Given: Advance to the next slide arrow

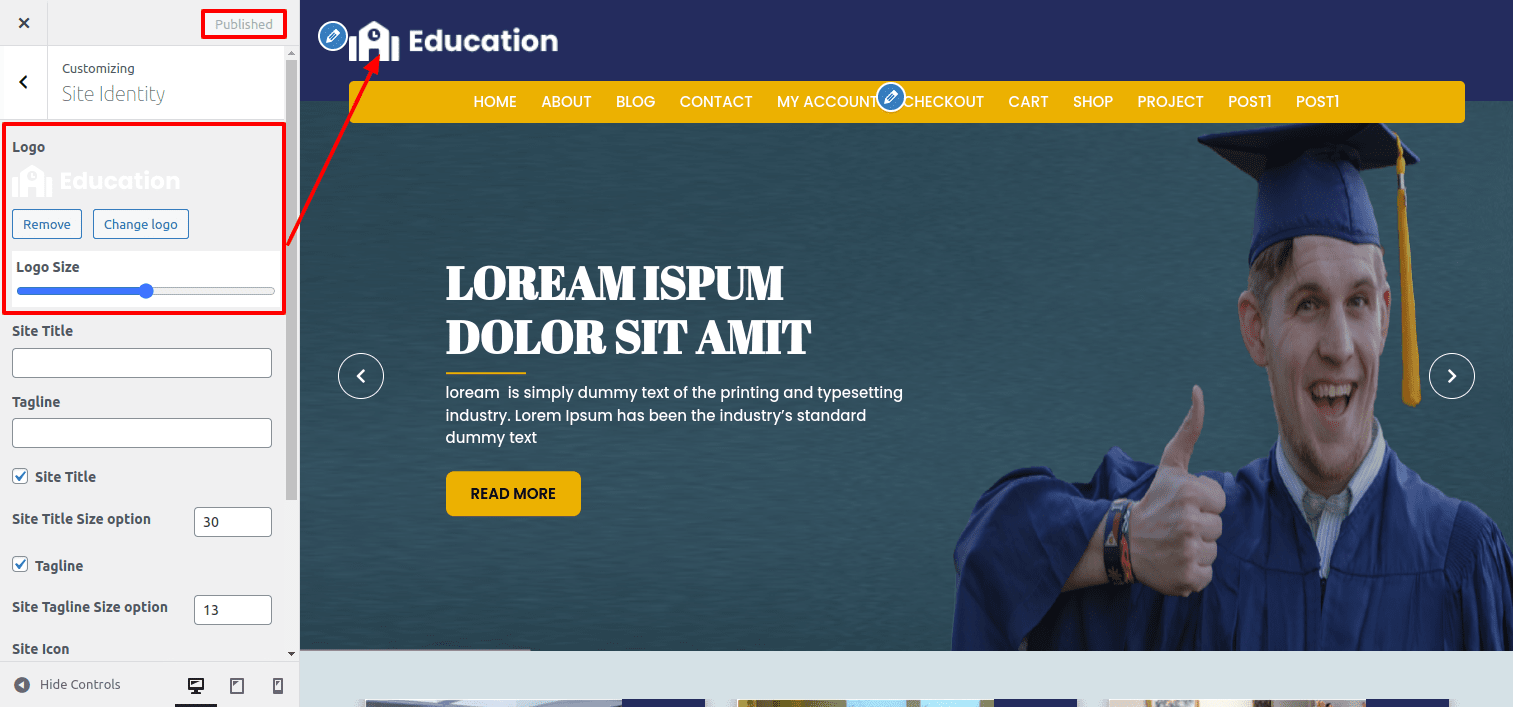Looking at the screenshot, I should tap(1451, 376).
